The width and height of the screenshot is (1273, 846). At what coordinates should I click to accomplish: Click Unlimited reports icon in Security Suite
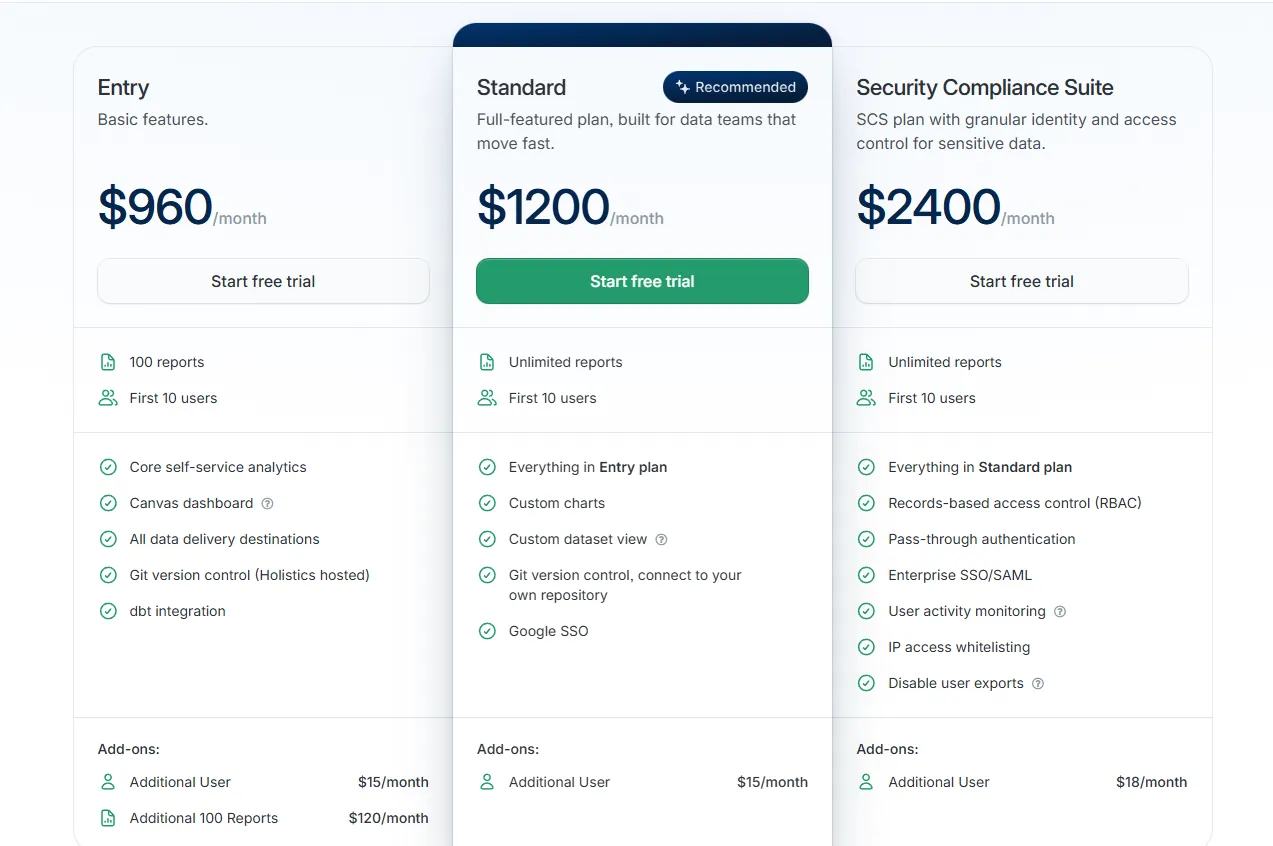[866, 362]
